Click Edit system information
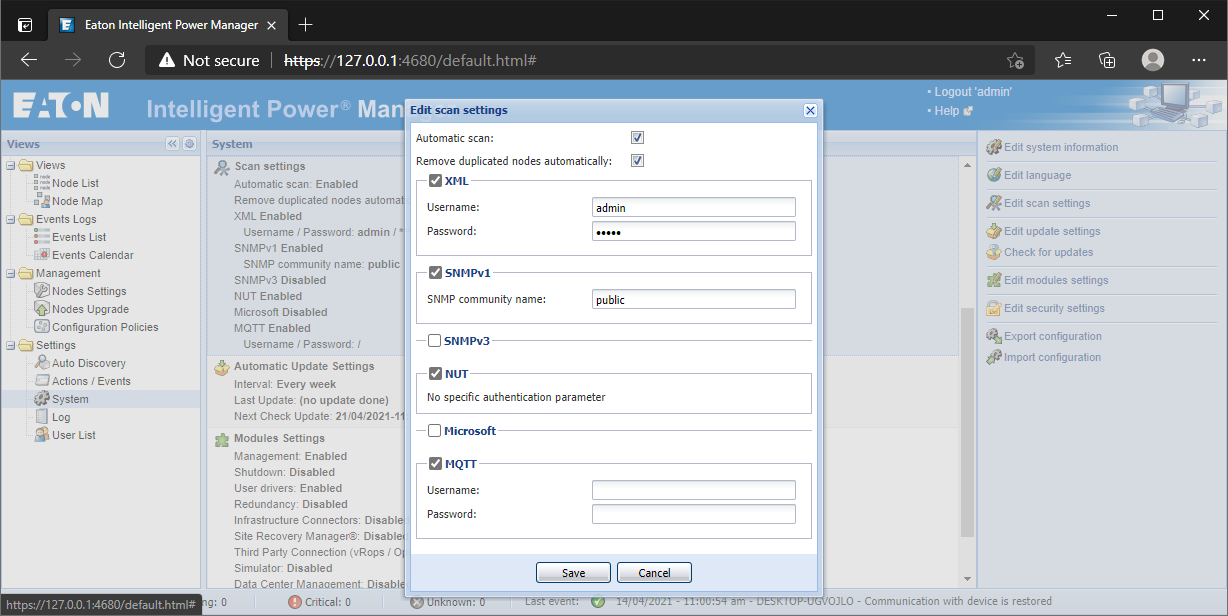1228x616 pixels. 1061,147
